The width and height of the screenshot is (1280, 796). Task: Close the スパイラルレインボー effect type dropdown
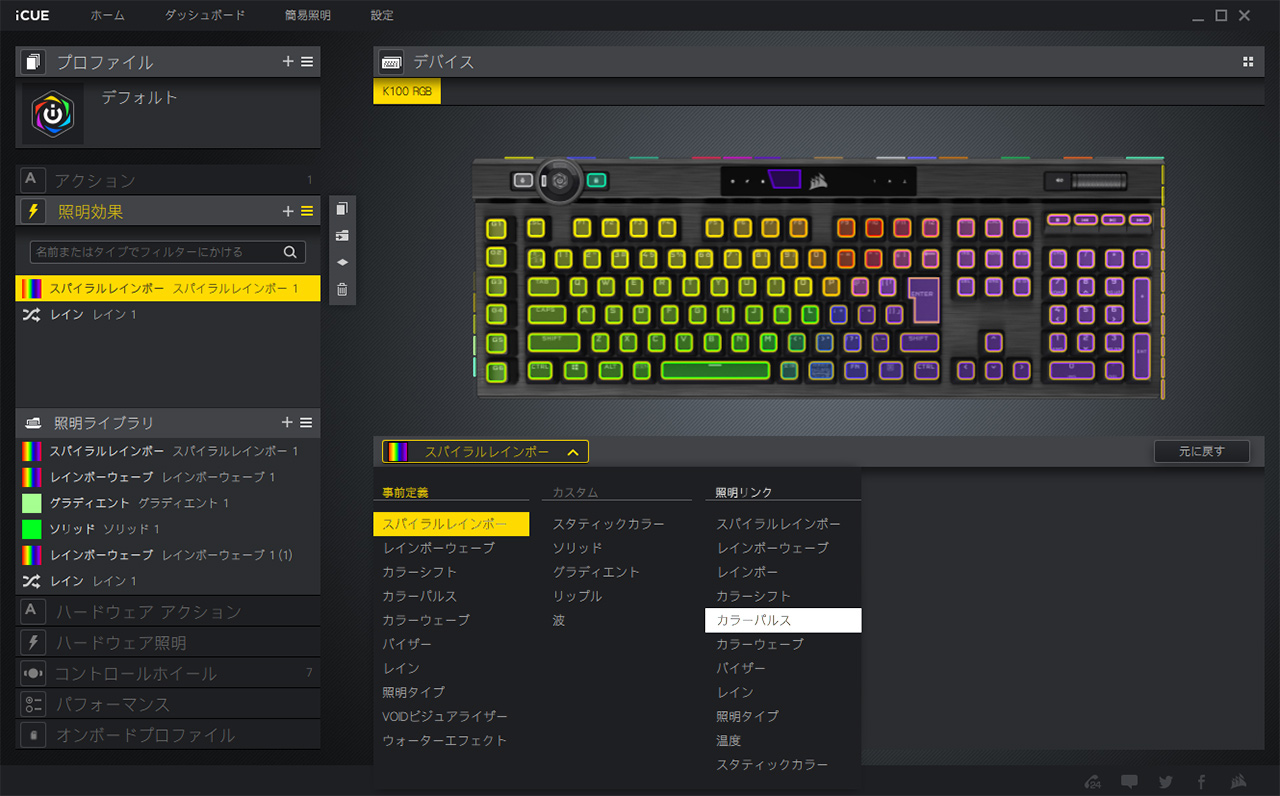coord(486,452)
